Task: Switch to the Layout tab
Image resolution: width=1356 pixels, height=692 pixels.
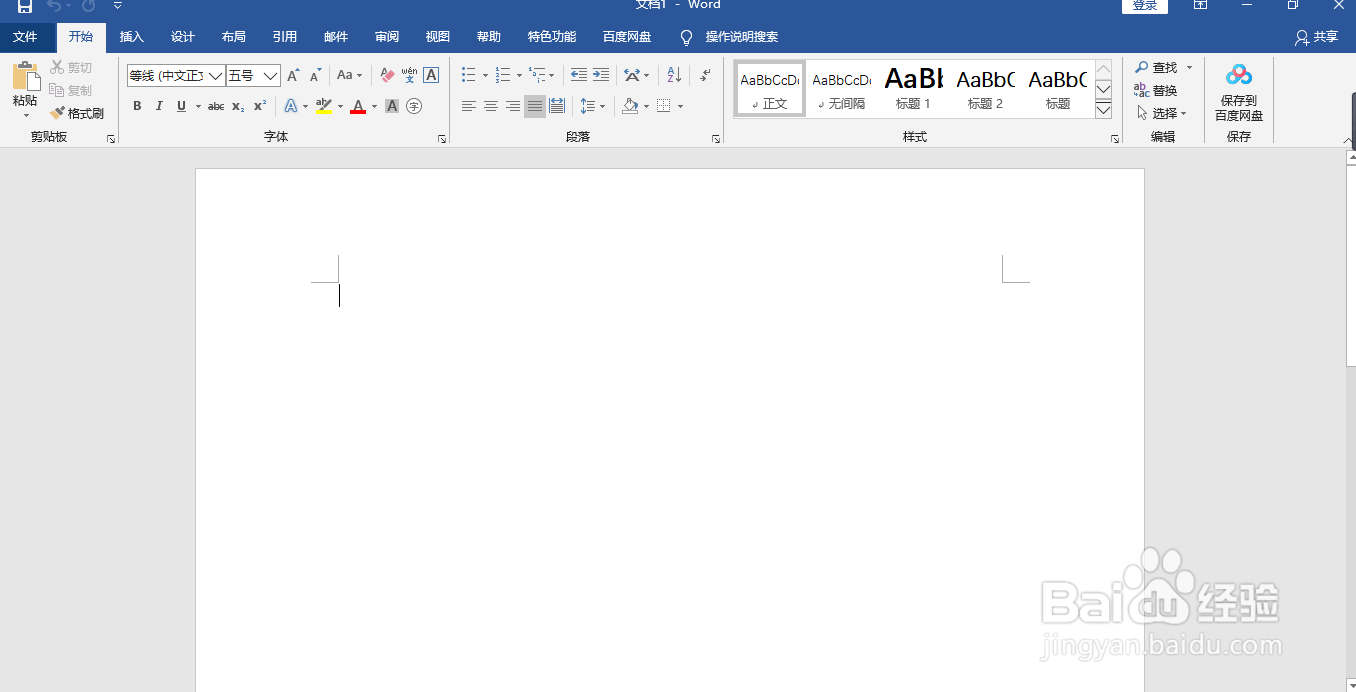Action: (234, 37)
